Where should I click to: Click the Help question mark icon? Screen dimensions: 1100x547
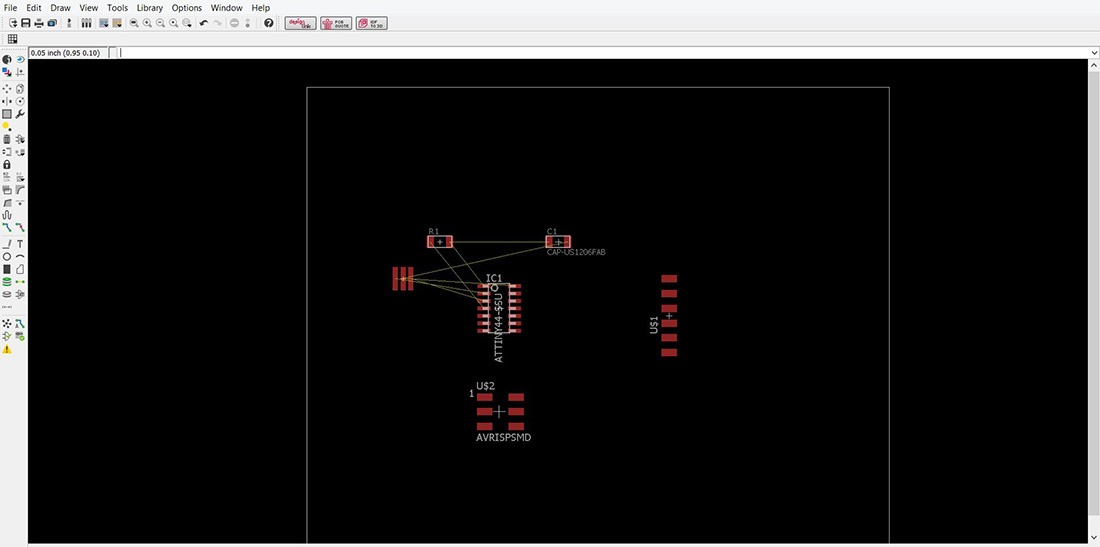[x=269, y=23]
